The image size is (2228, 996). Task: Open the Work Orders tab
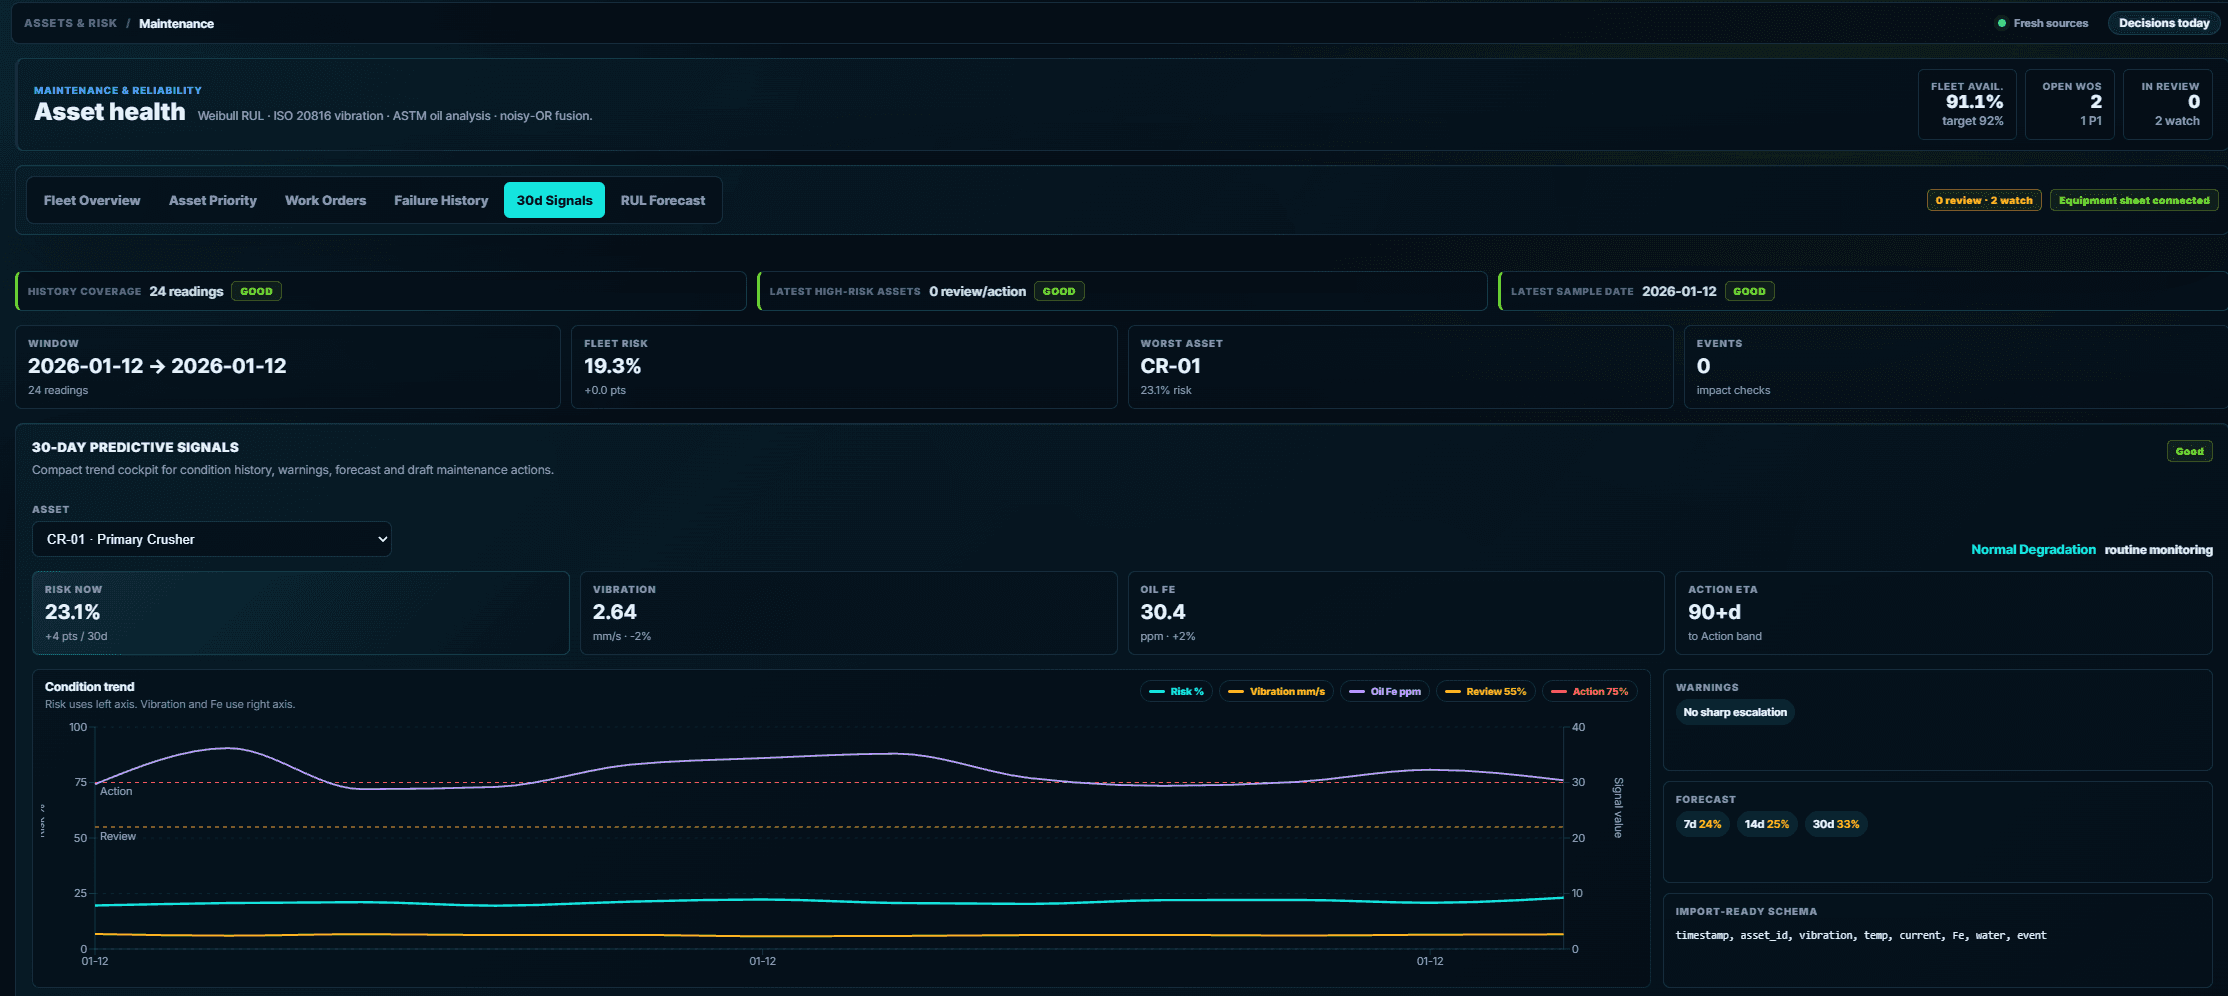point(325,200)
